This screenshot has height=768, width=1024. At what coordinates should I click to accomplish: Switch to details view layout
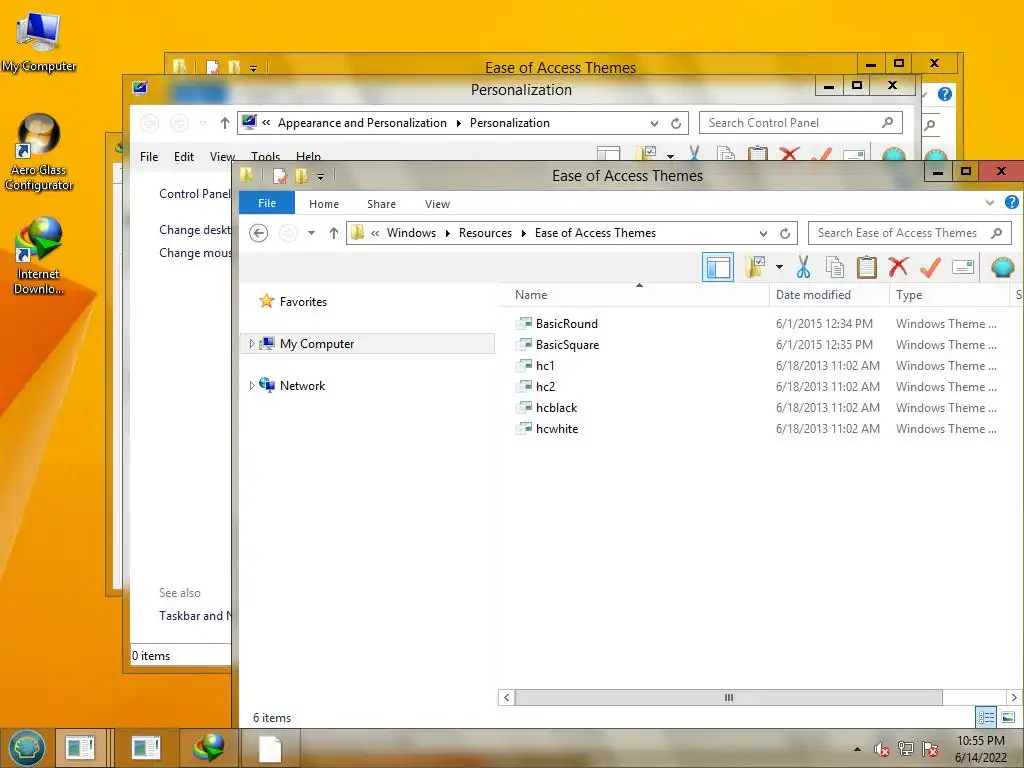[x=986, y=717]
